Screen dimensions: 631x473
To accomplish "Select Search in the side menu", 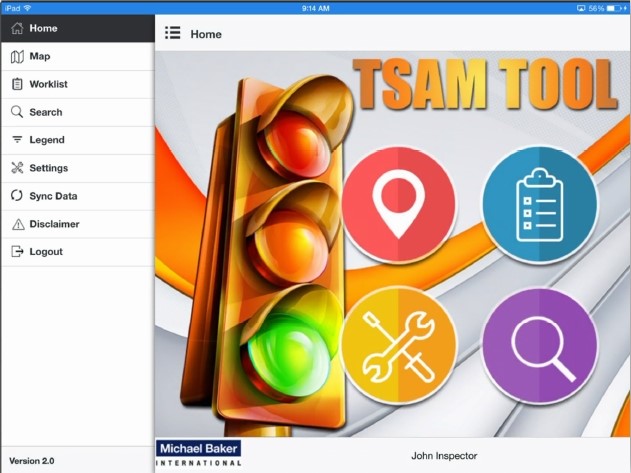I will 46,112.
